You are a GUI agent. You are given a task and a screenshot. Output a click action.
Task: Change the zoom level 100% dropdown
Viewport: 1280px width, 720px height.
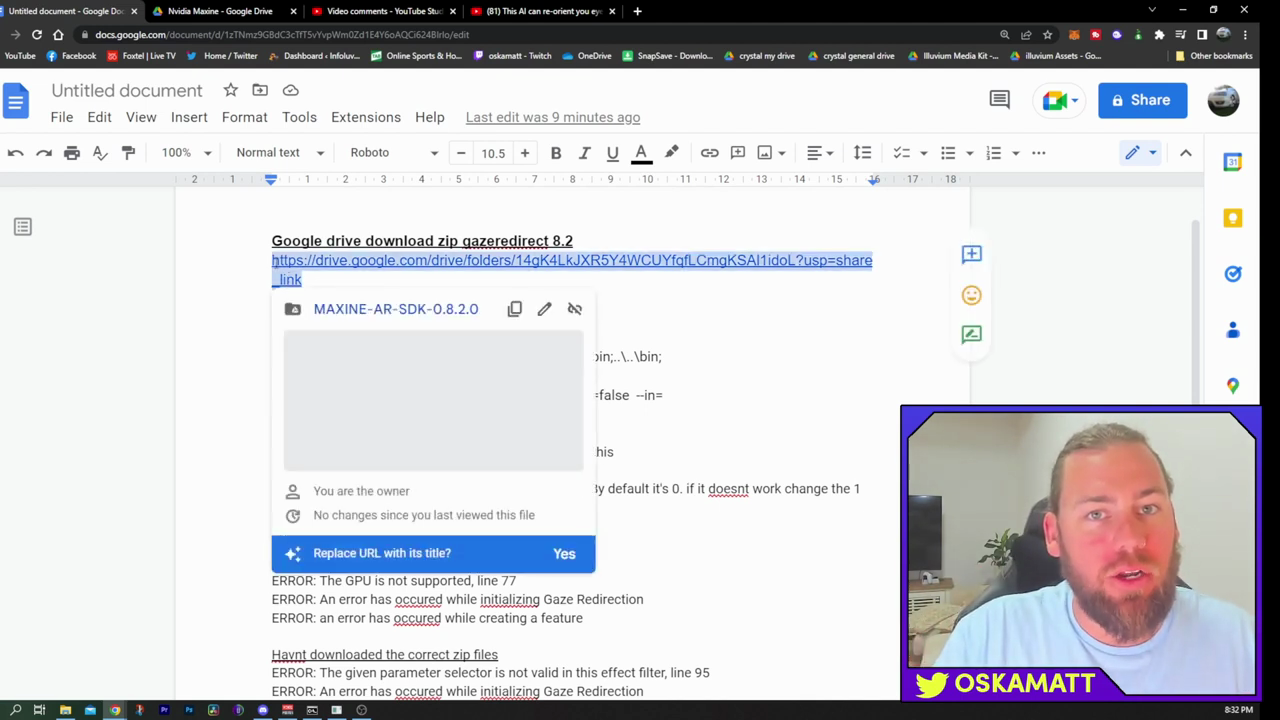pos(186,153)
